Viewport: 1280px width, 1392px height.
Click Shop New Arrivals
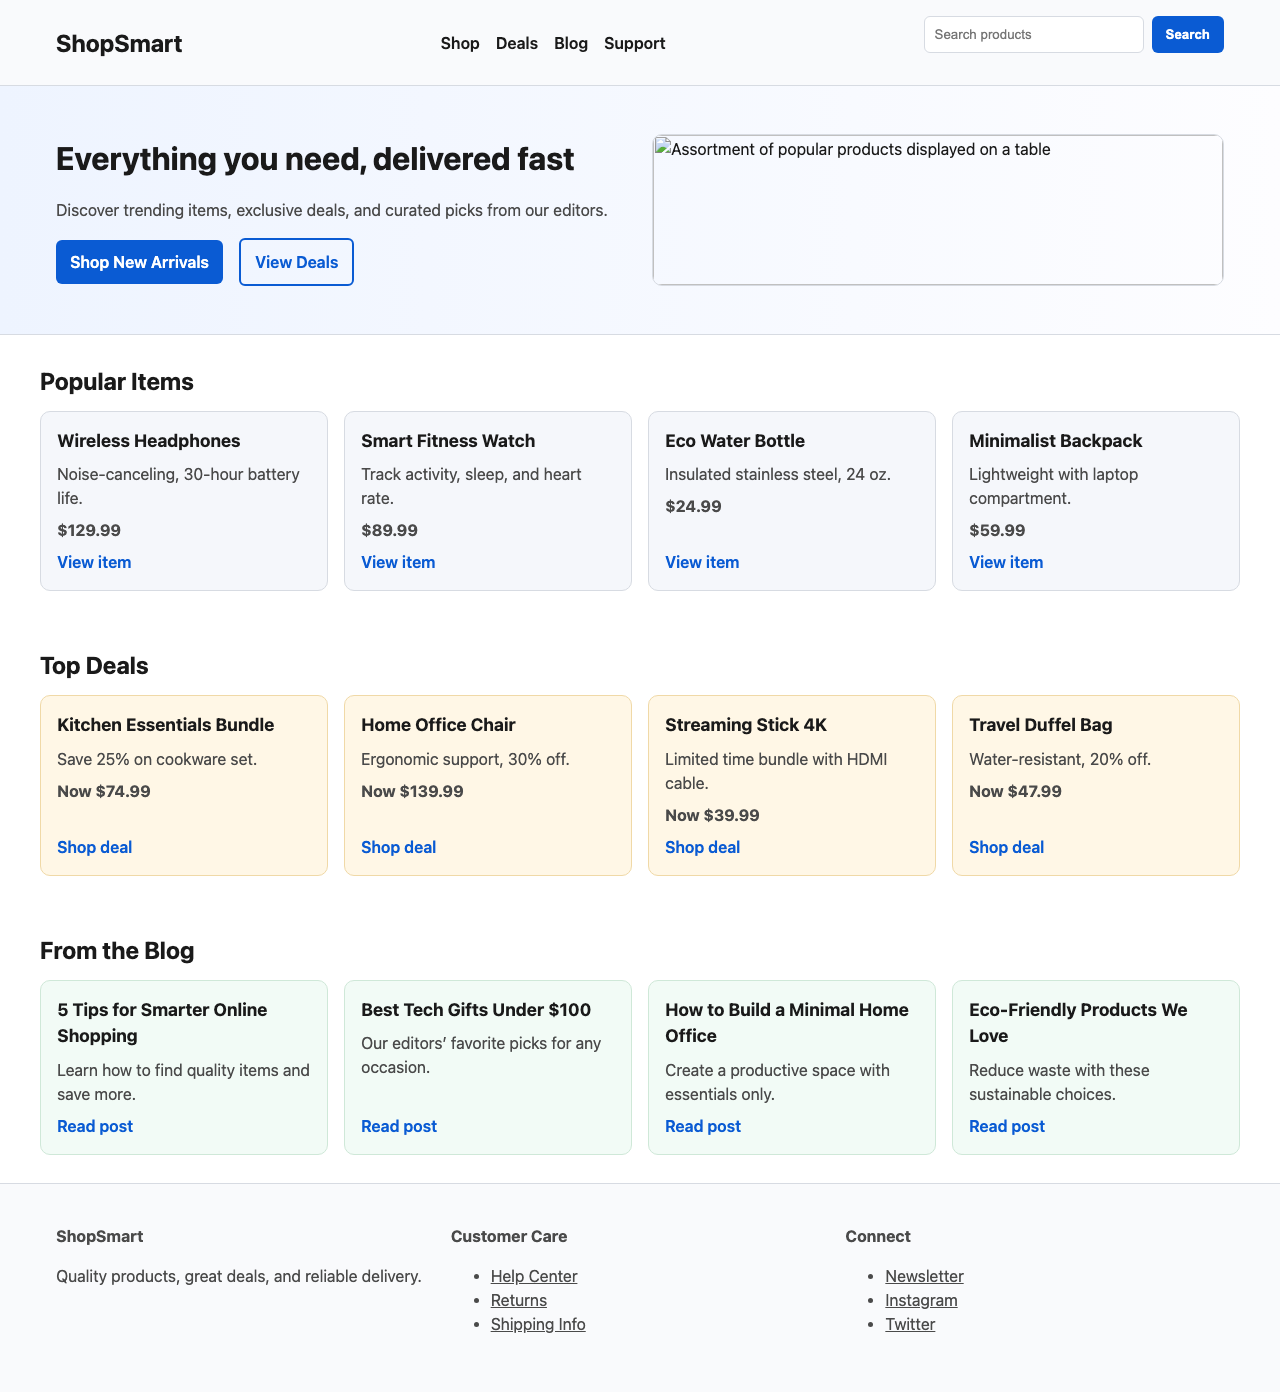(139, 262)
